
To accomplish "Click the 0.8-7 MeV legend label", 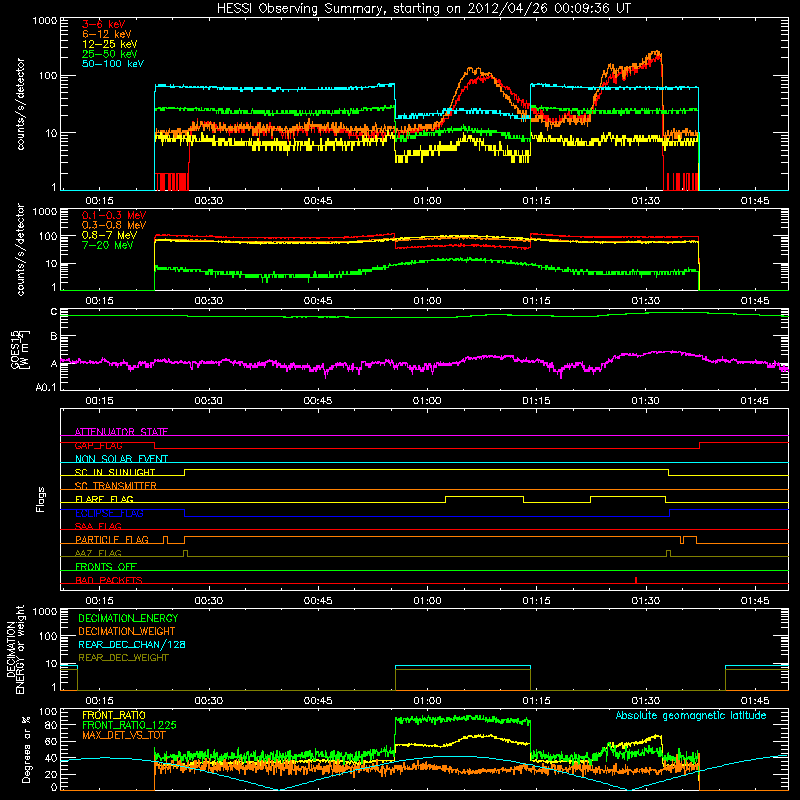I will click(x=109, y=235).
